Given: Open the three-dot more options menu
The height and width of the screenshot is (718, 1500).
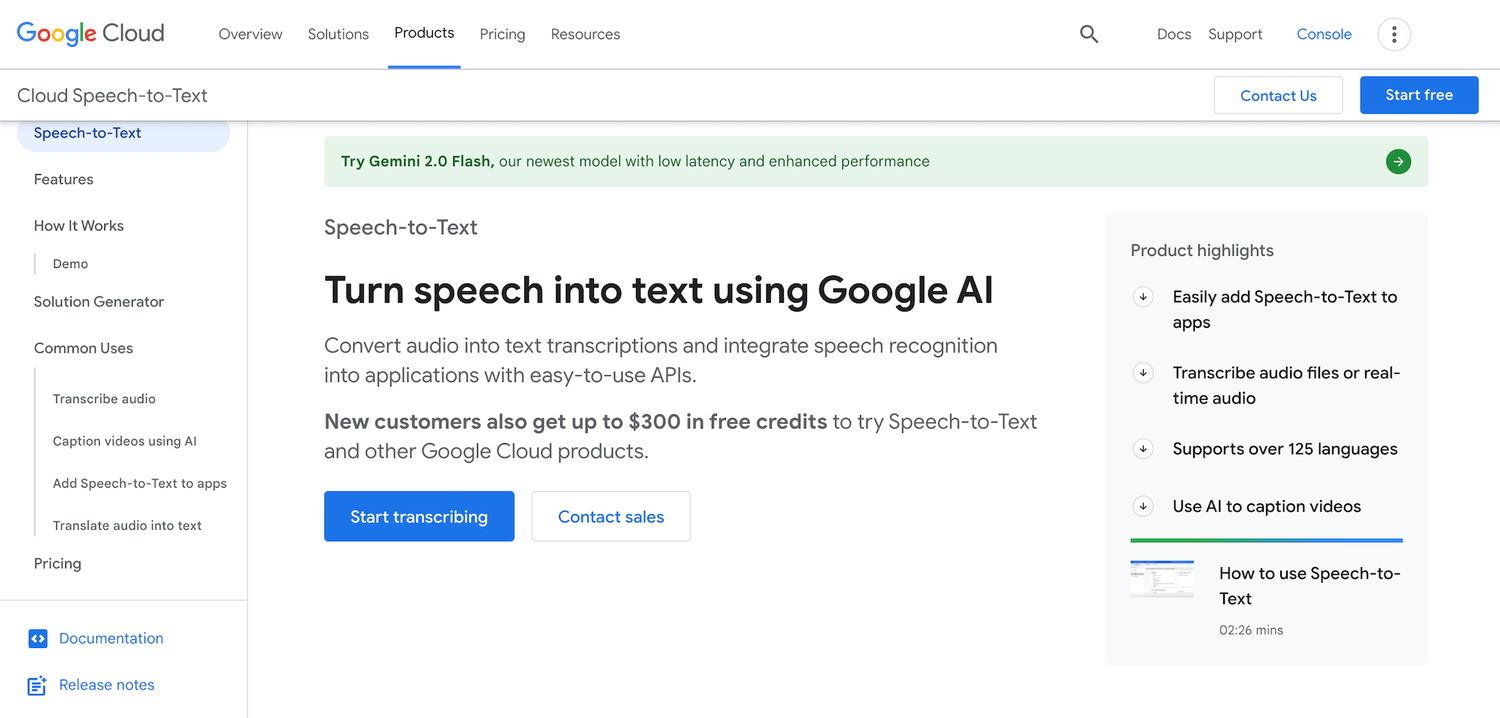Looking at the screenshot, I should (1394, 34).
